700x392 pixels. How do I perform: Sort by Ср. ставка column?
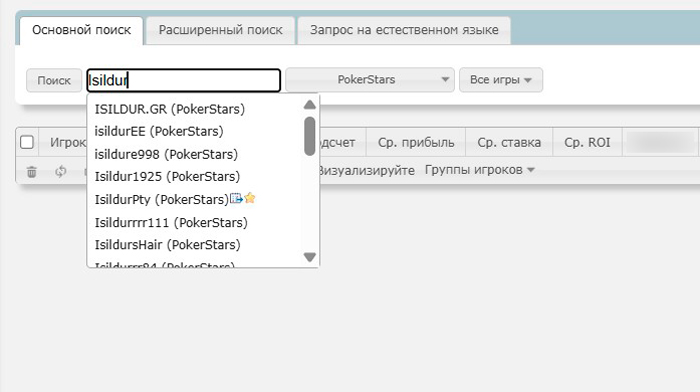(x=509, y=142)
